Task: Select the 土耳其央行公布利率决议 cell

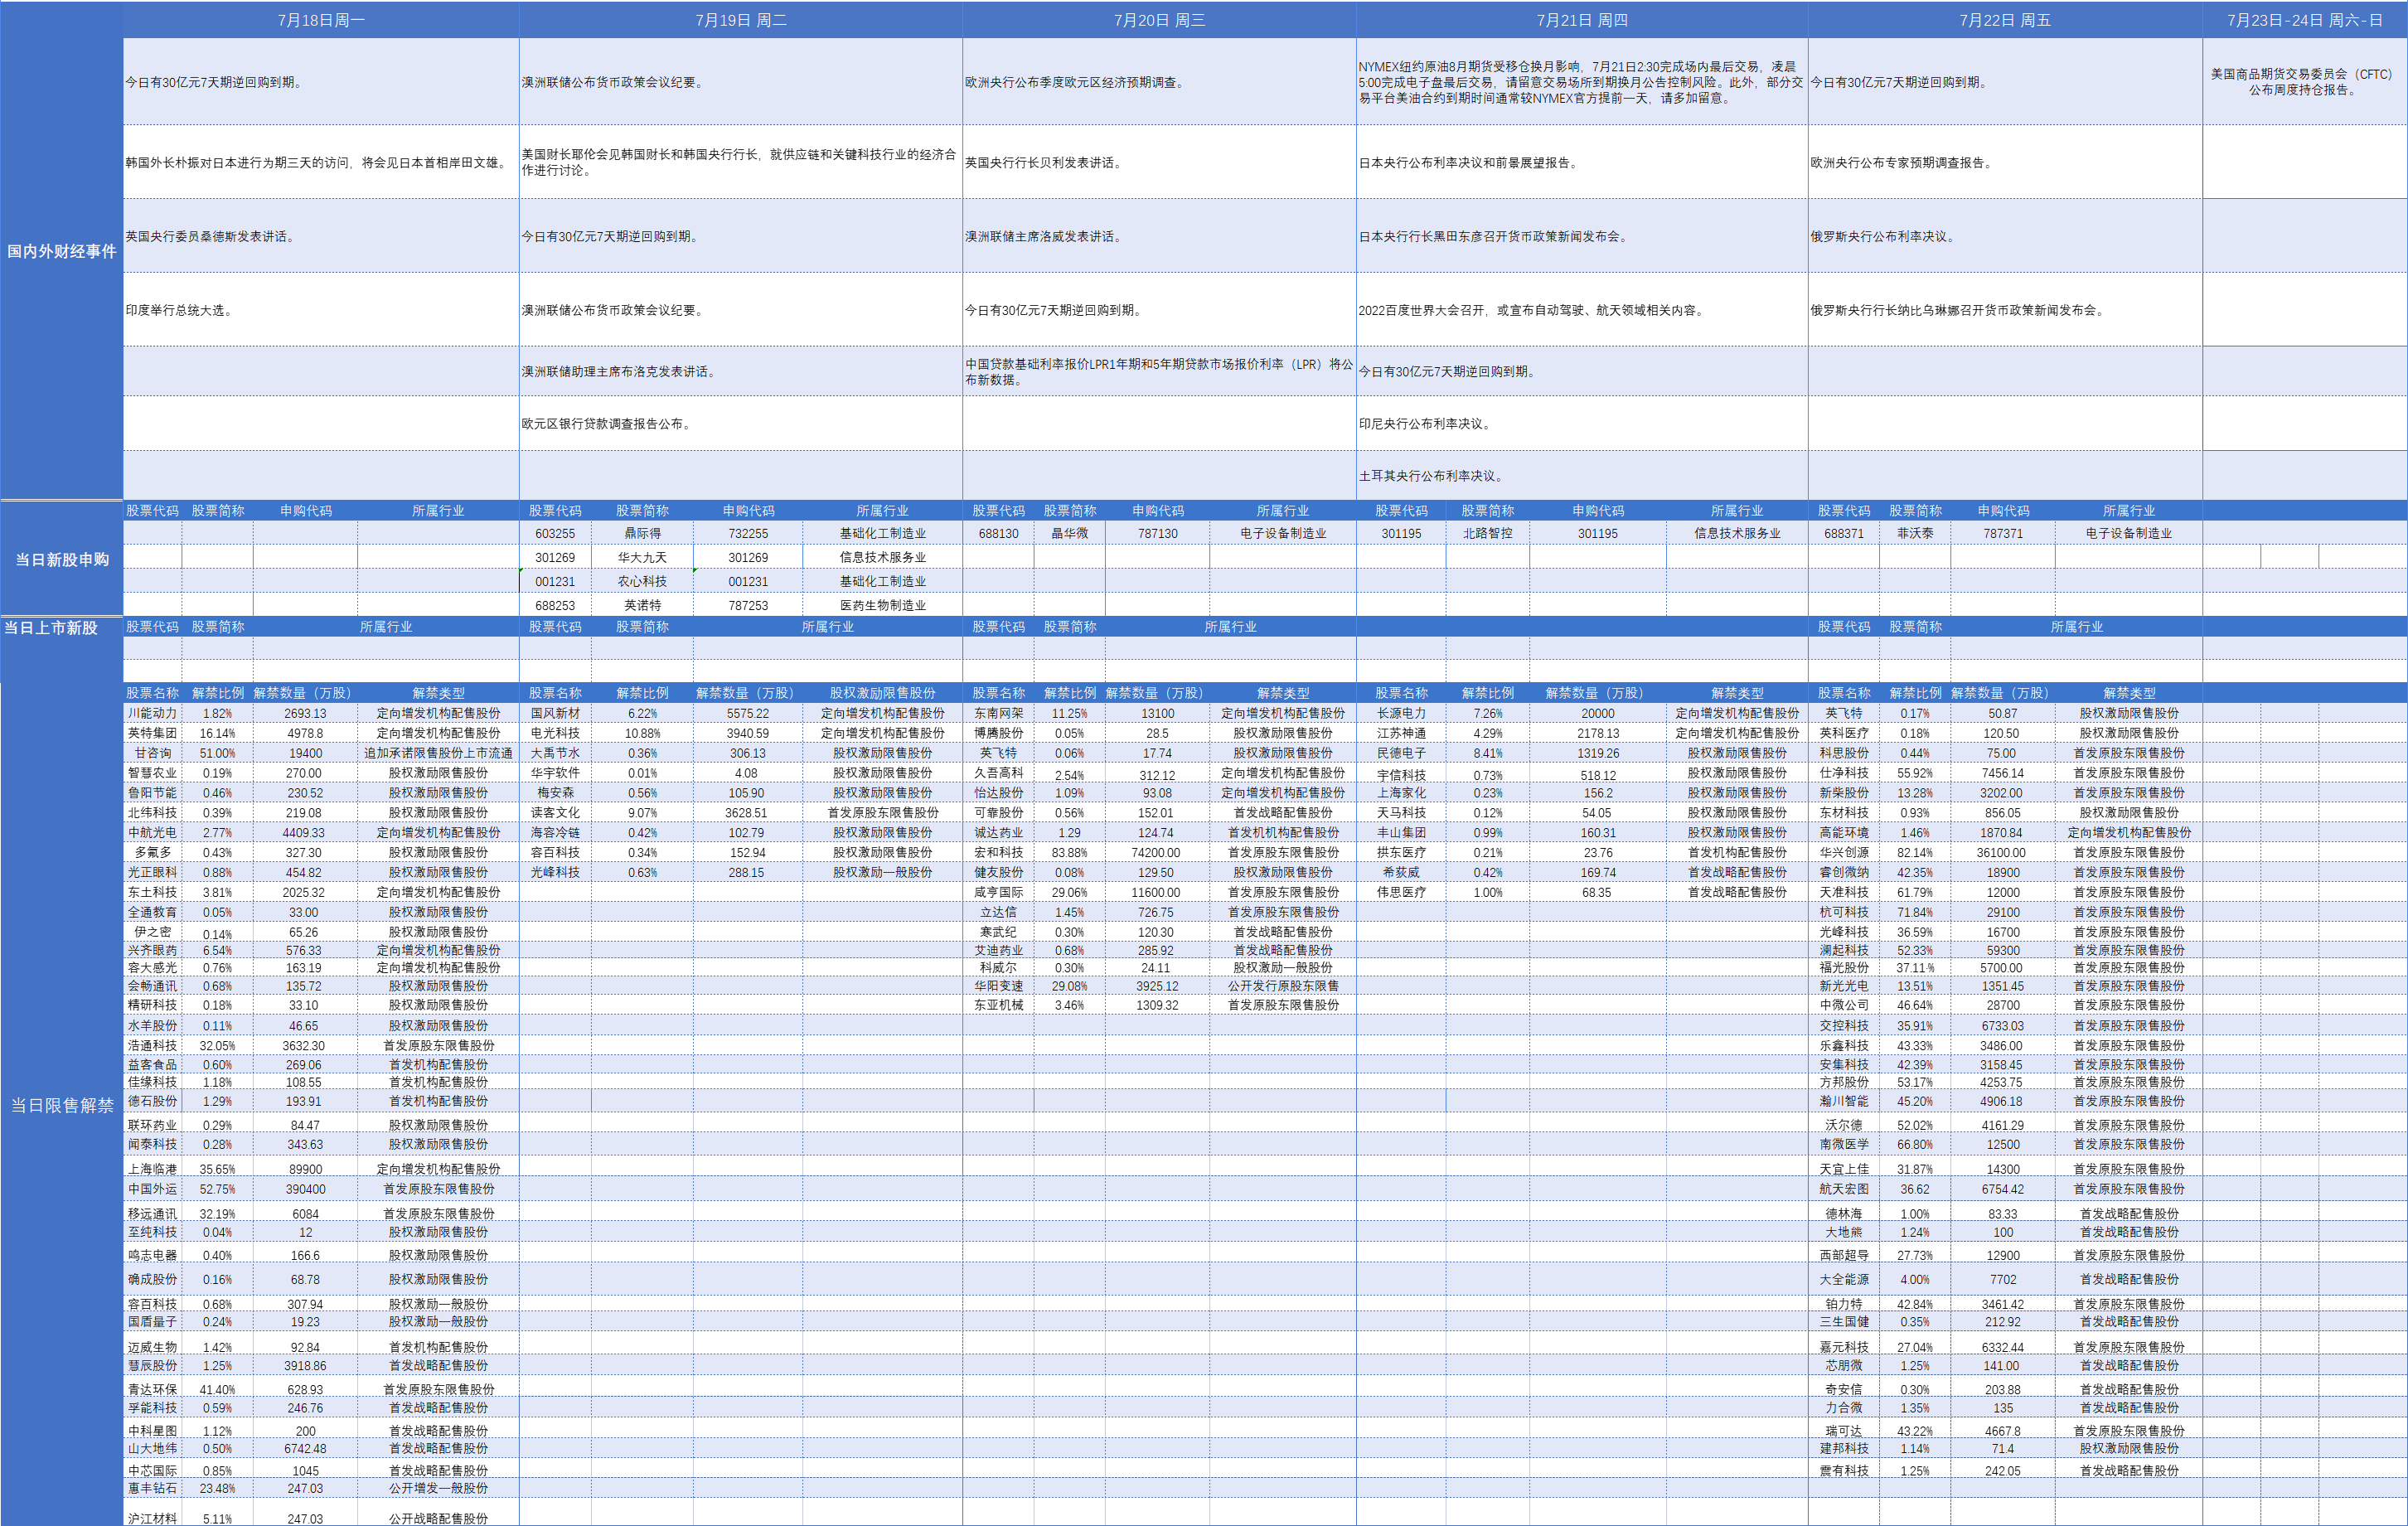Action: pos(1582,475)
